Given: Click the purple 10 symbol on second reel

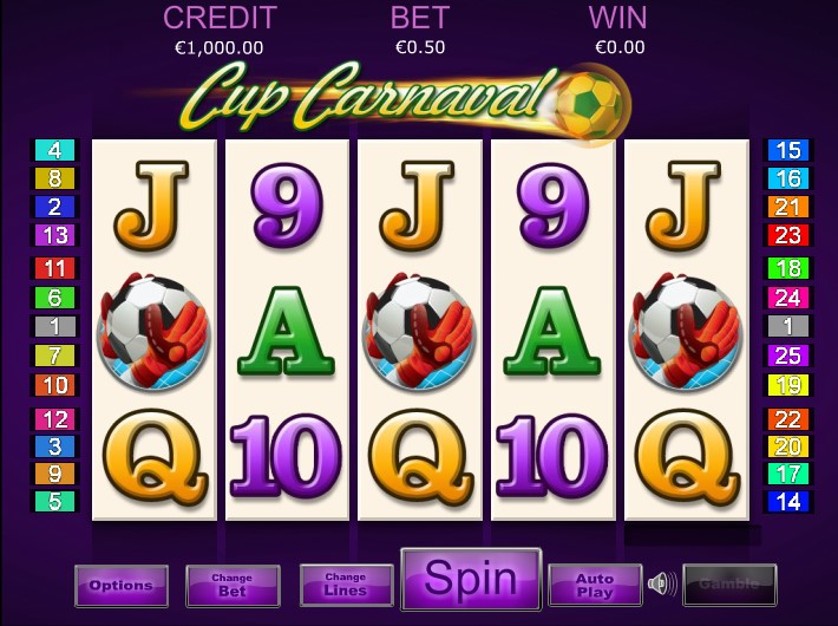Looking at the screenshot, I should 286,458.
